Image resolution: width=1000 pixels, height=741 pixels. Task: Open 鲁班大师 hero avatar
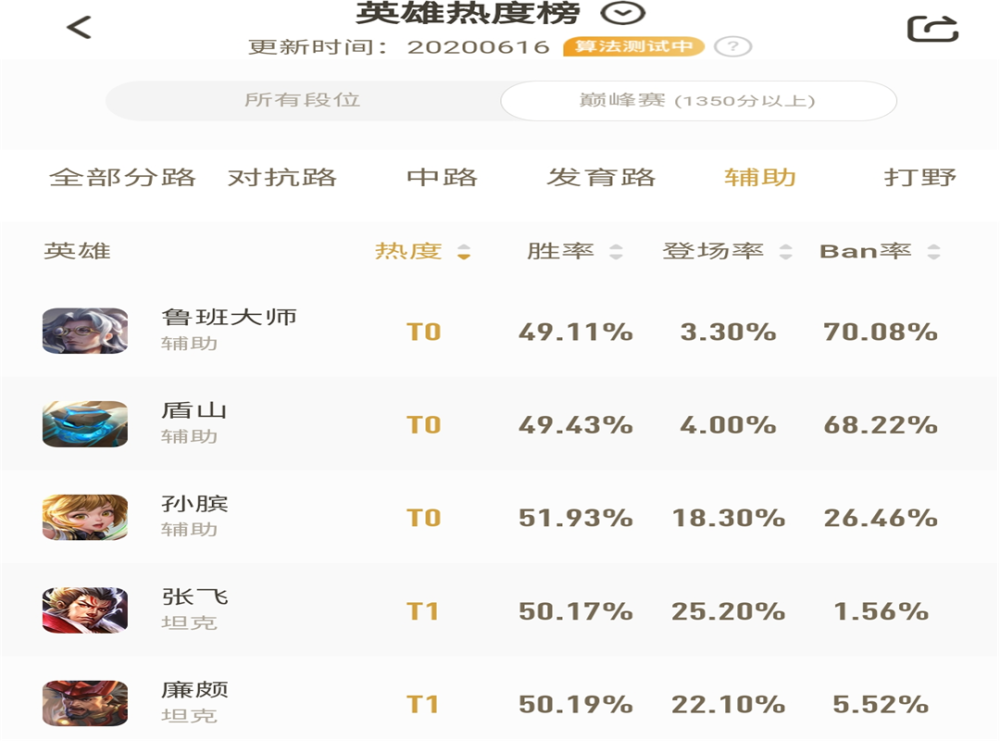85,331
